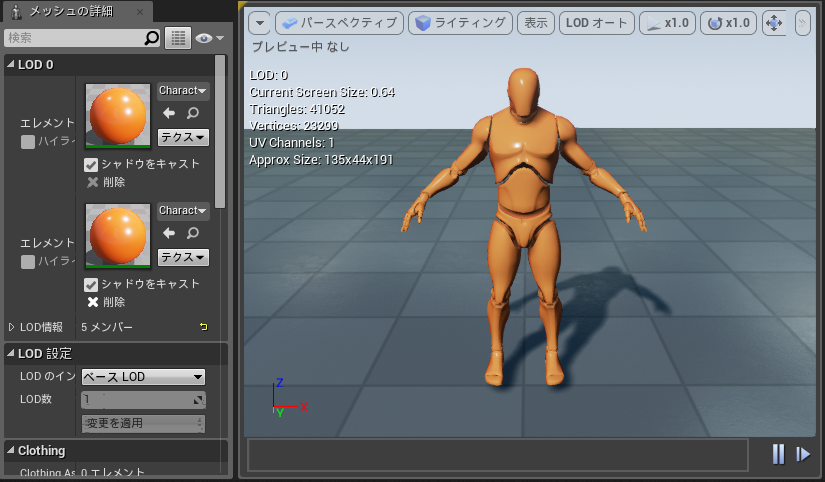Click the animation timeline scrub bar
The height and width of the screenshot is (482, 825).
coord(497,454)
